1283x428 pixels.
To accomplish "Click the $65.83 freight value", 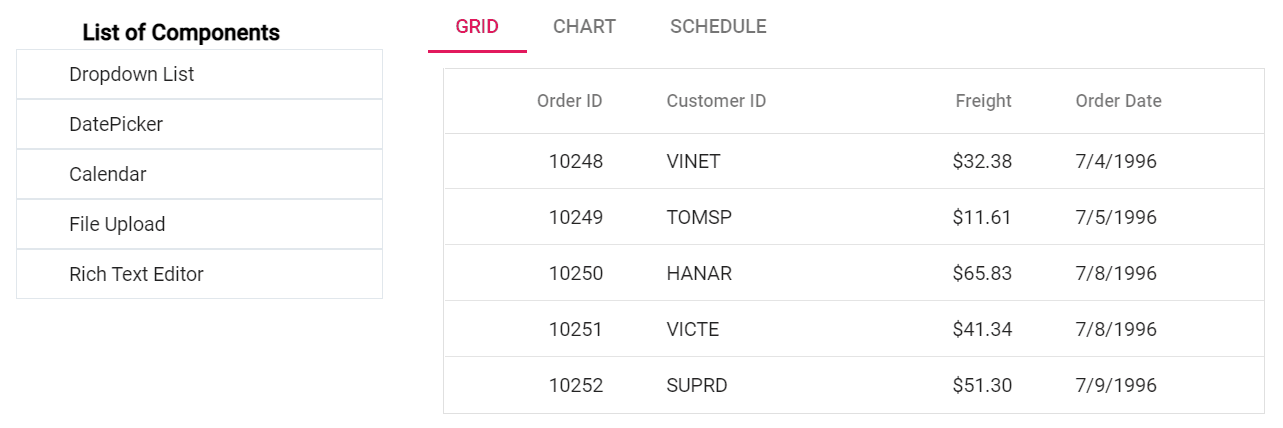I will 982,274.
